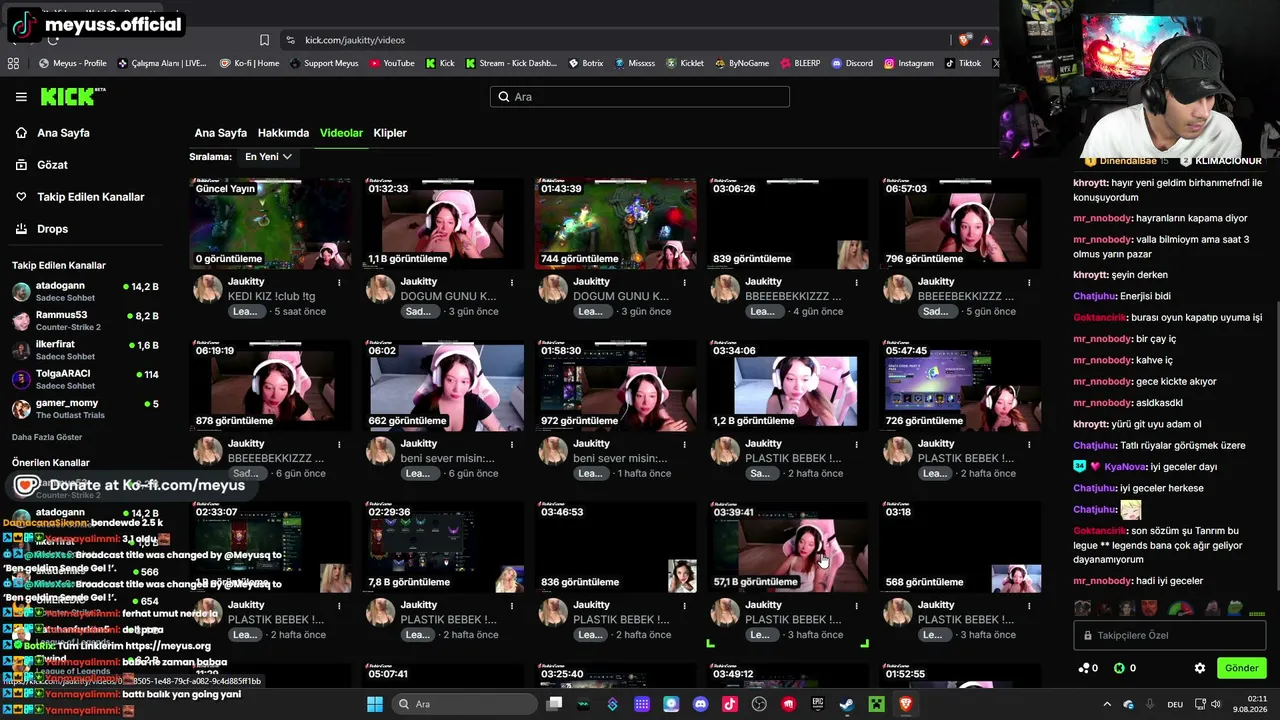The image size is (1280, 720).
Task: Show hidden system tray icons
Action: pos(1107,704)
